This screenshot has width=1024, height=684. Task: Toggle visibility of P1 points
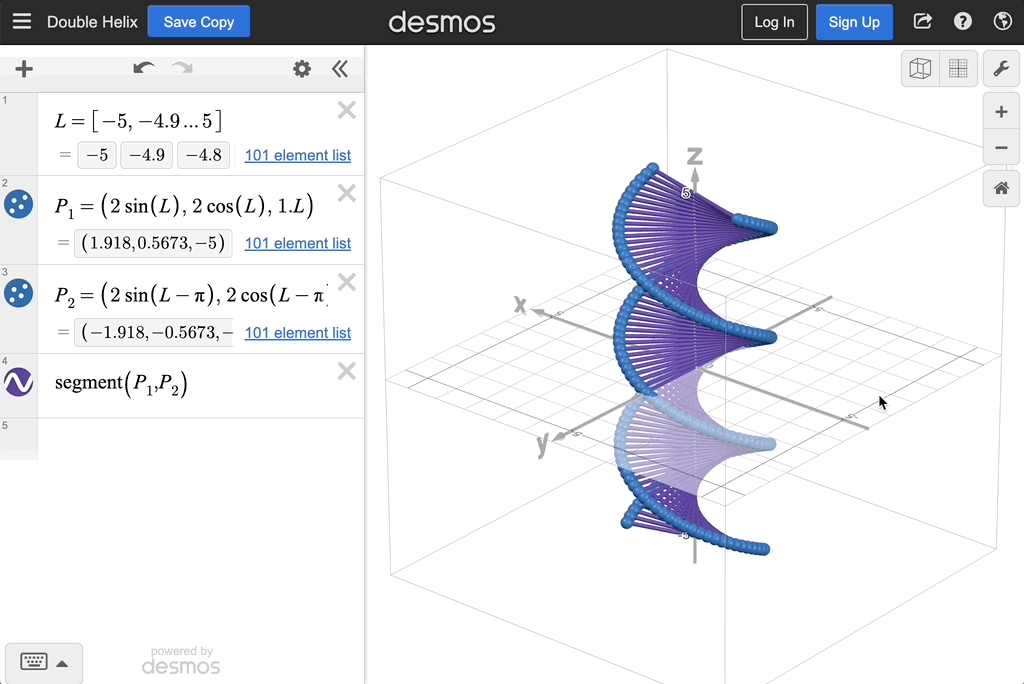tap(19, 205)
